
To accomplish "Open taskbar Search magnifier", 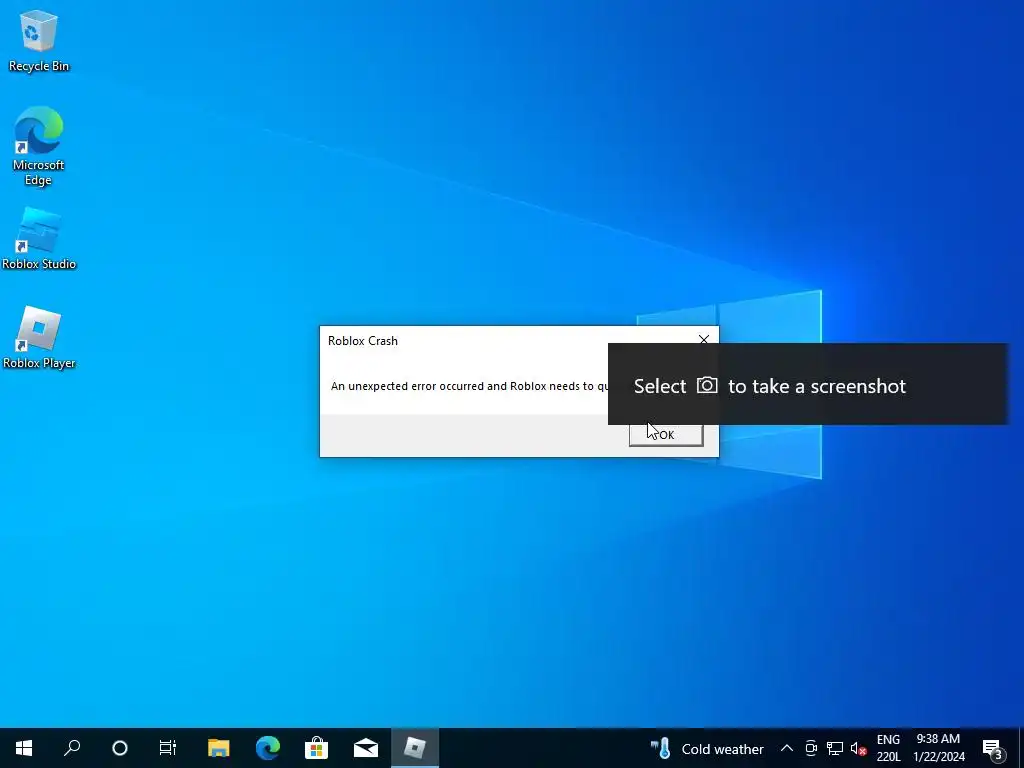I will [72, 748].
